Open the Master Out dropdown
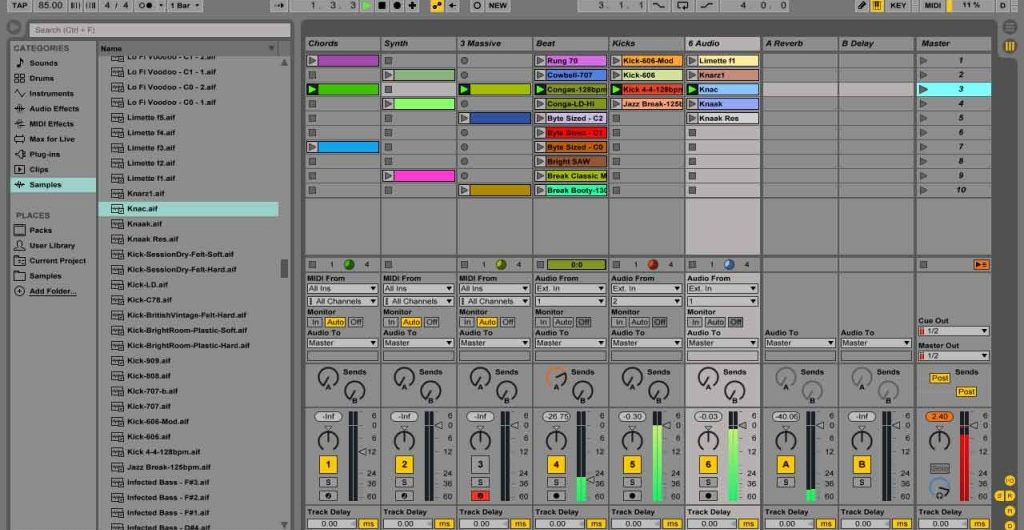The image size is (1024, 530). [x=953, y=356]
